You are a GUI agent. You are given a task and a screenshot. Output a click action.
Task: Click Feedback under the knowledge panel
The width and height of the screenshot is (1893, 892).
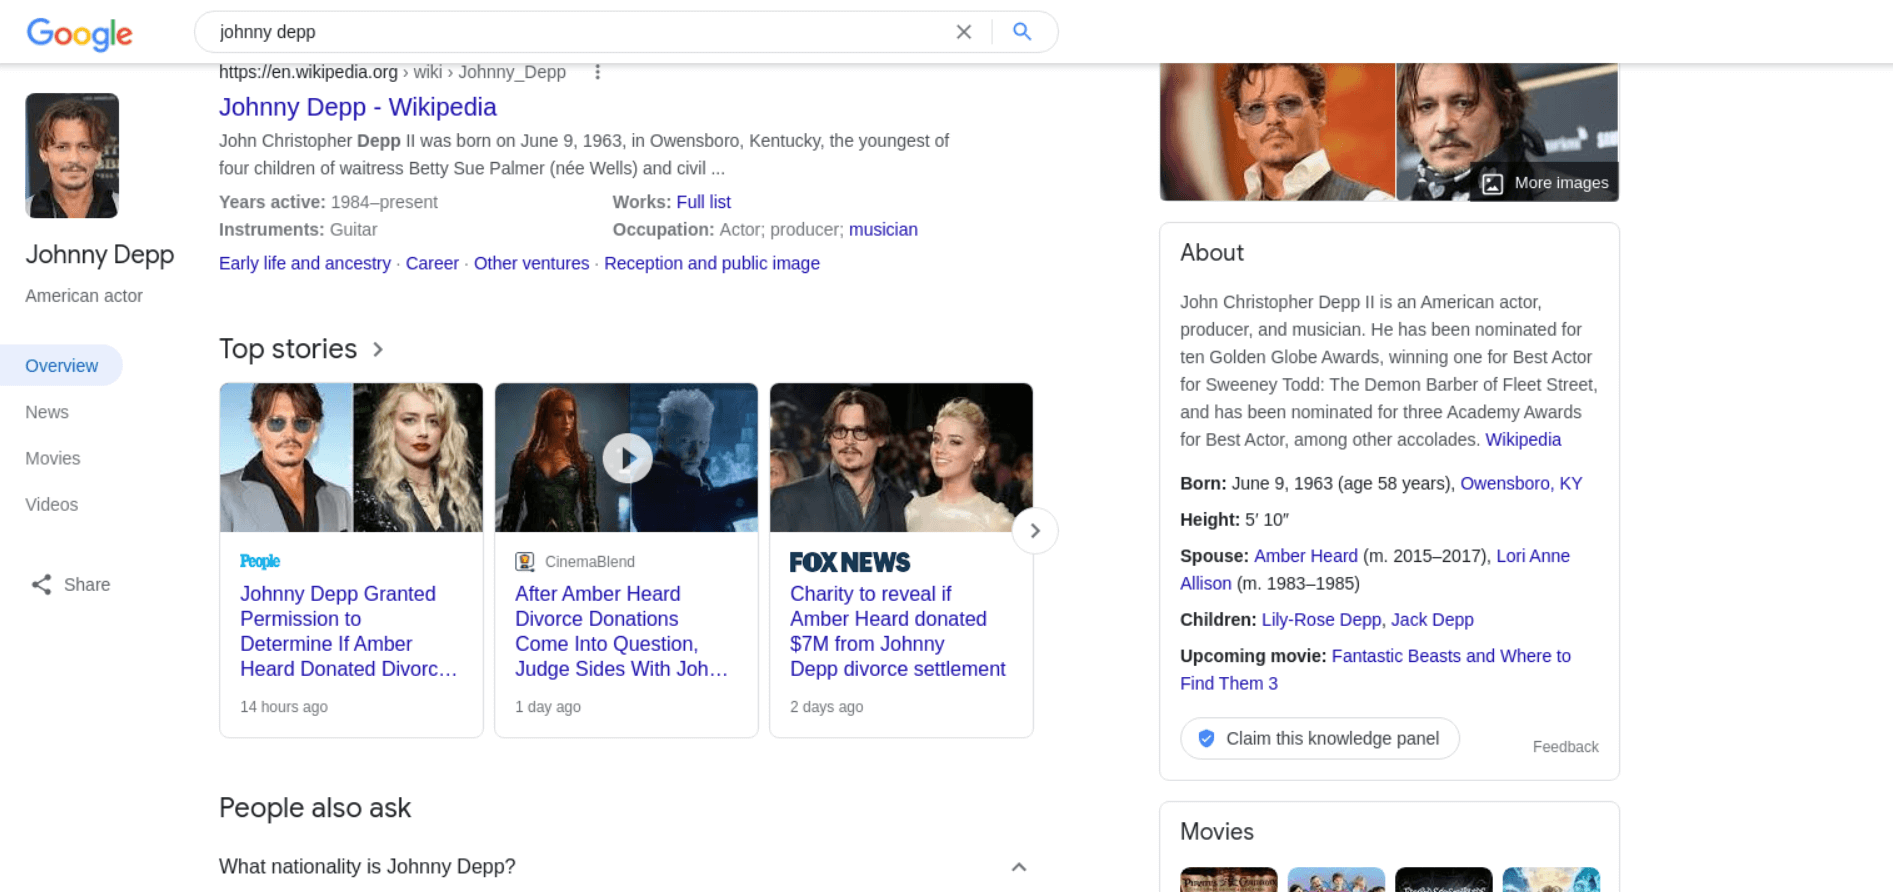1565,747
